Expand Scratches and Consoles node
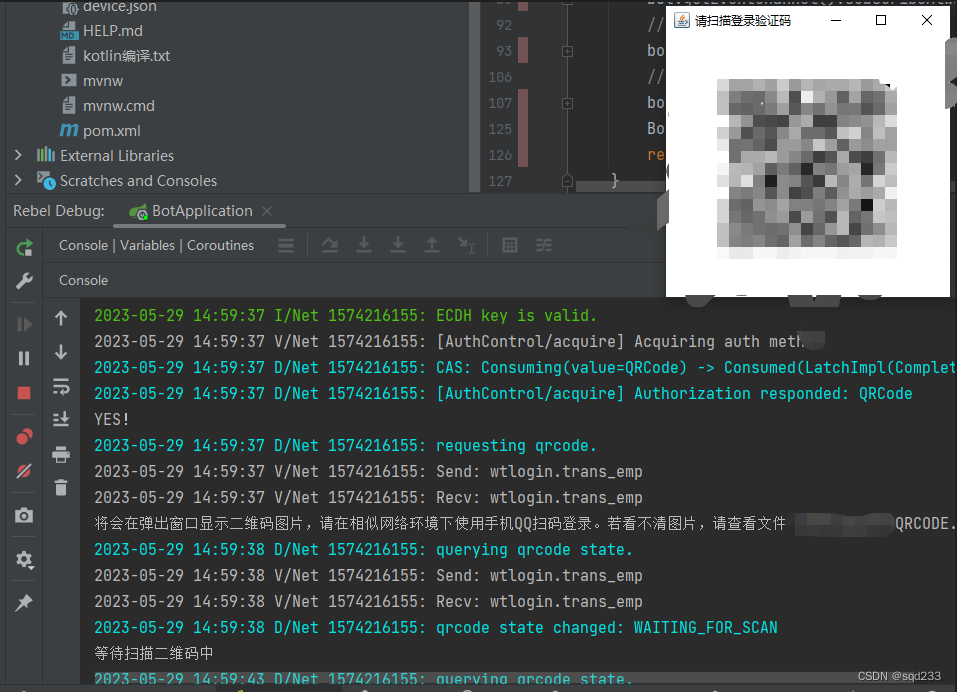 pyautogui.click(x=18, y=180)
